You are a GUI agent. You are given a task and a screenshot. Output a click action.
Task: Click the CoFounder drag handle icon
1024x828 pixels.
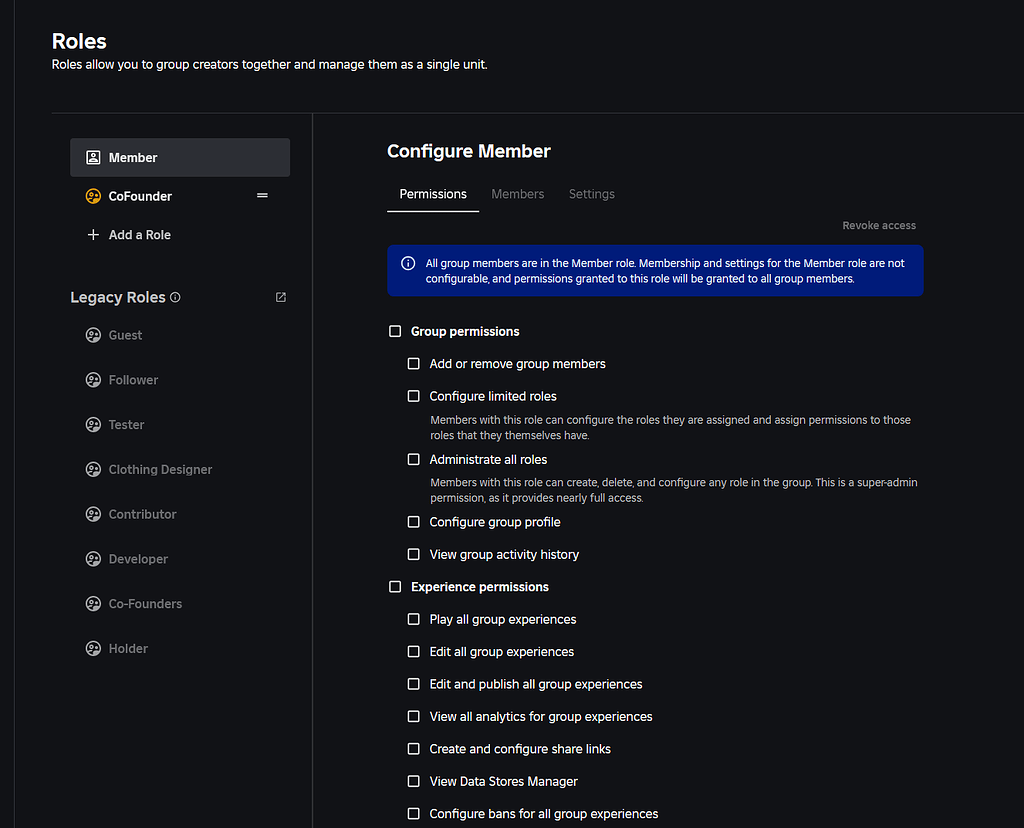pos(262,196)
